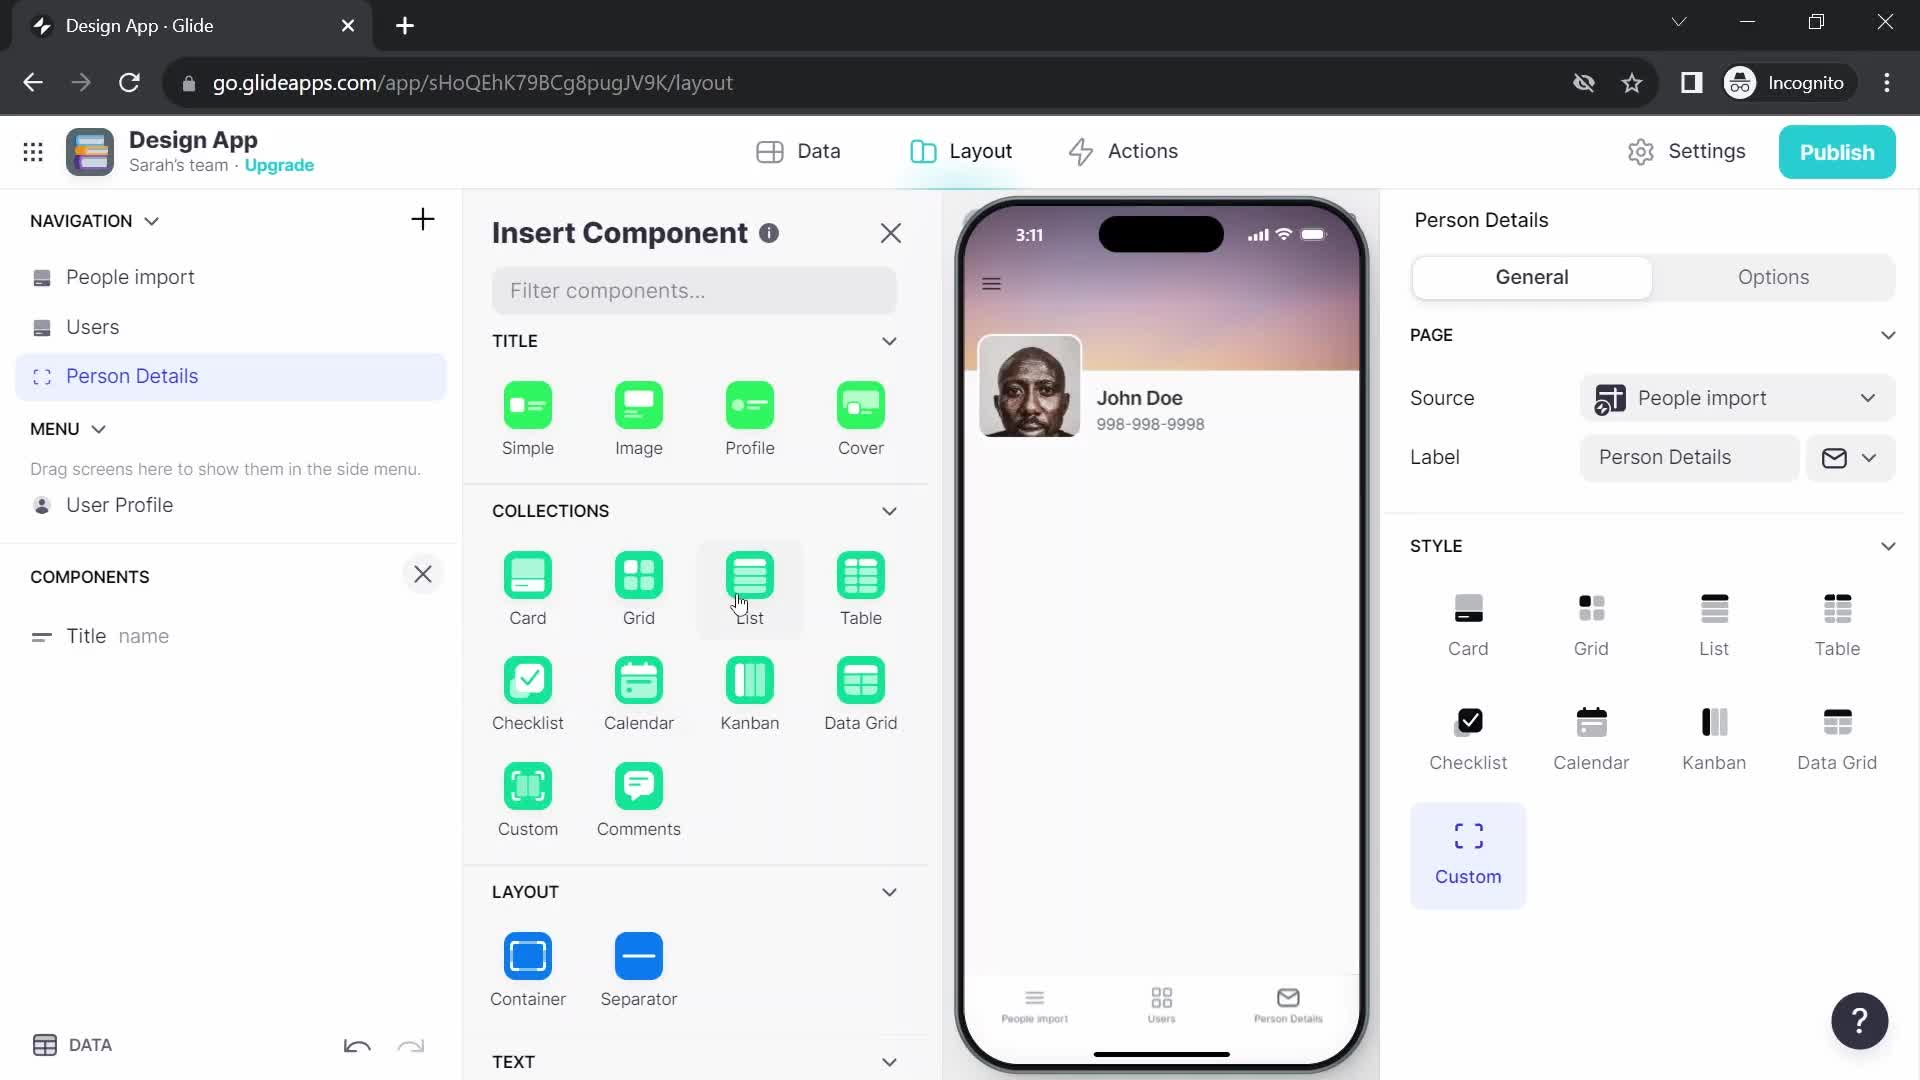Click the Publish button
Image resolution: width=1920 pixels, height=1080 pixels.
pyautogui.click(x=1838, y=152)
